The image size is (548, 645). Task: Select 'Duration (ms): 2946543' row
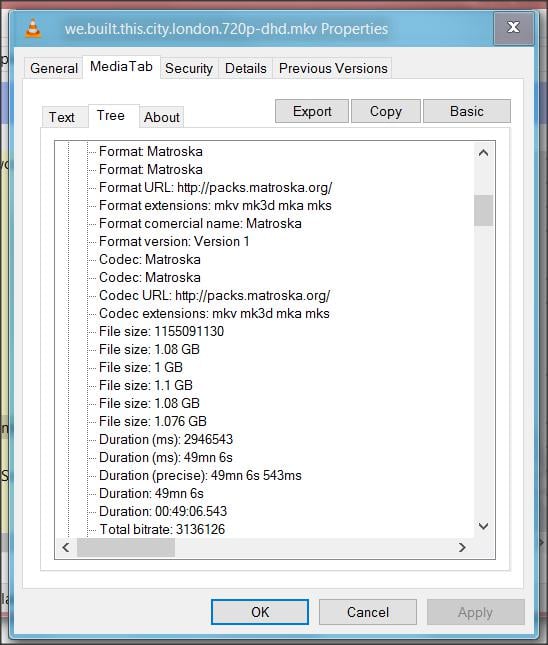(x=166, y=439)
